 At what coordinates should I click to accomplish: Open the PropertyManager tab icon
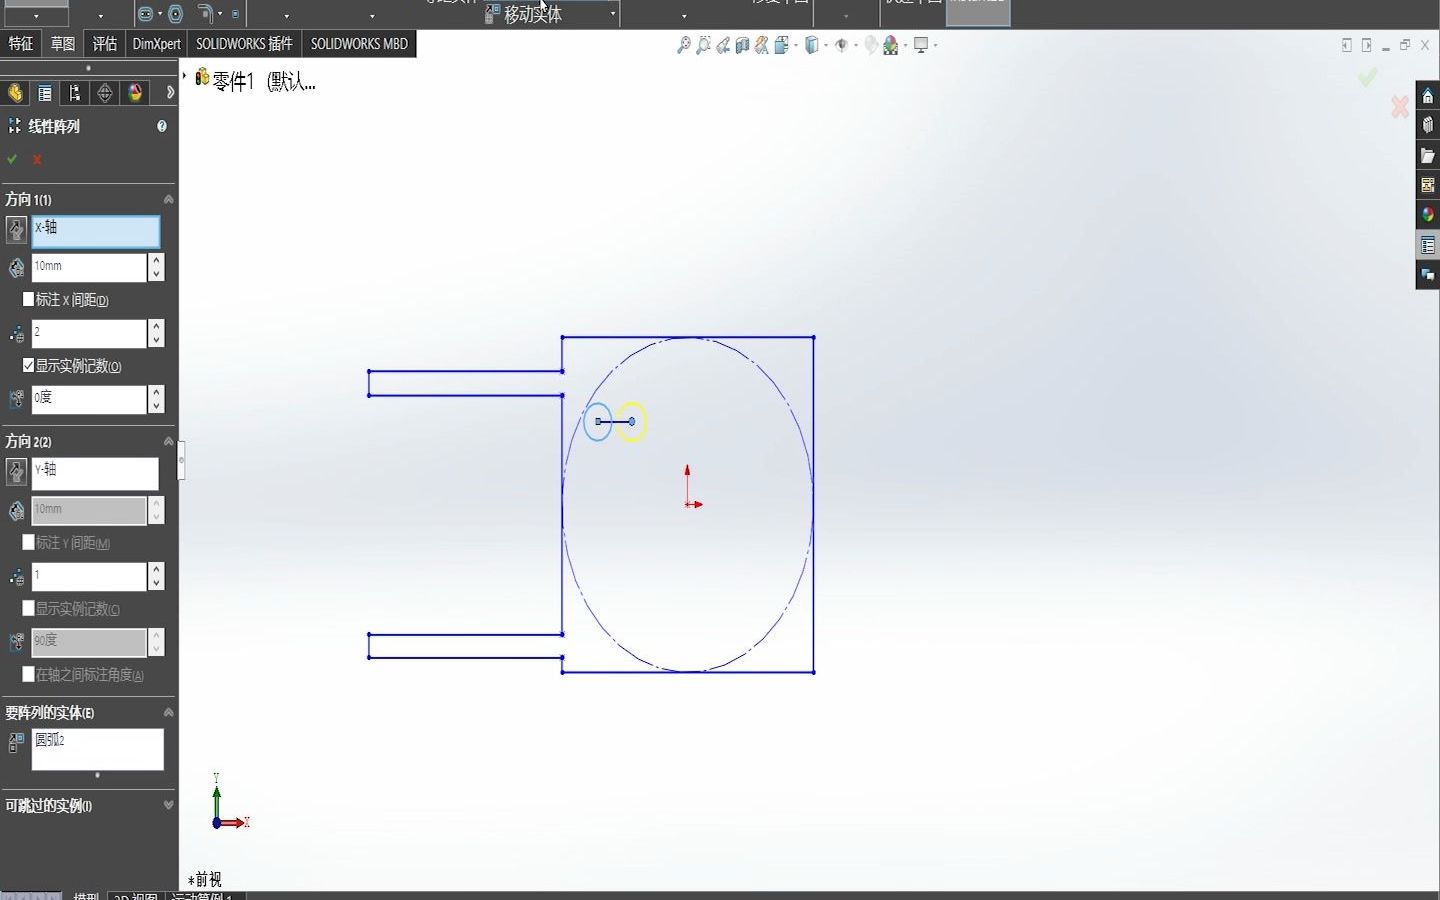pos(45,93)
